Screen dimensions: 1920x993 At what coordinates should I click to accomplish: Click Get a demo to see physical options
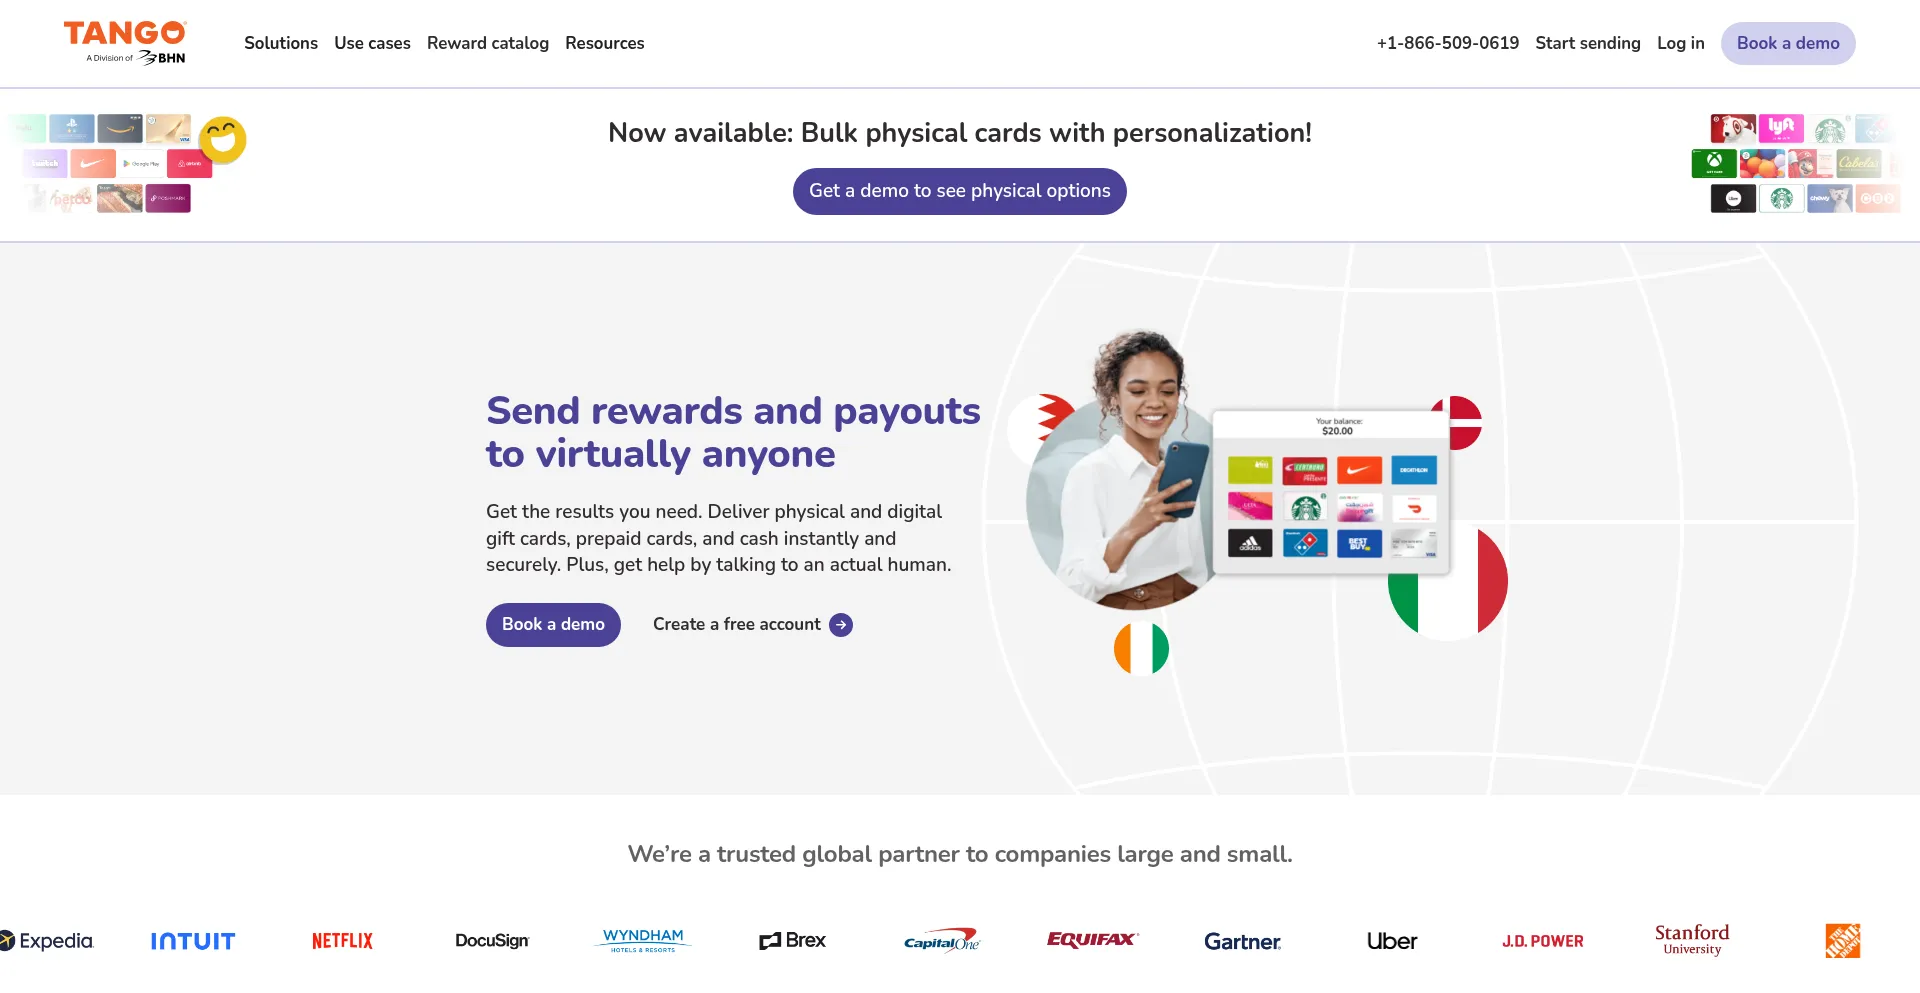960,191
